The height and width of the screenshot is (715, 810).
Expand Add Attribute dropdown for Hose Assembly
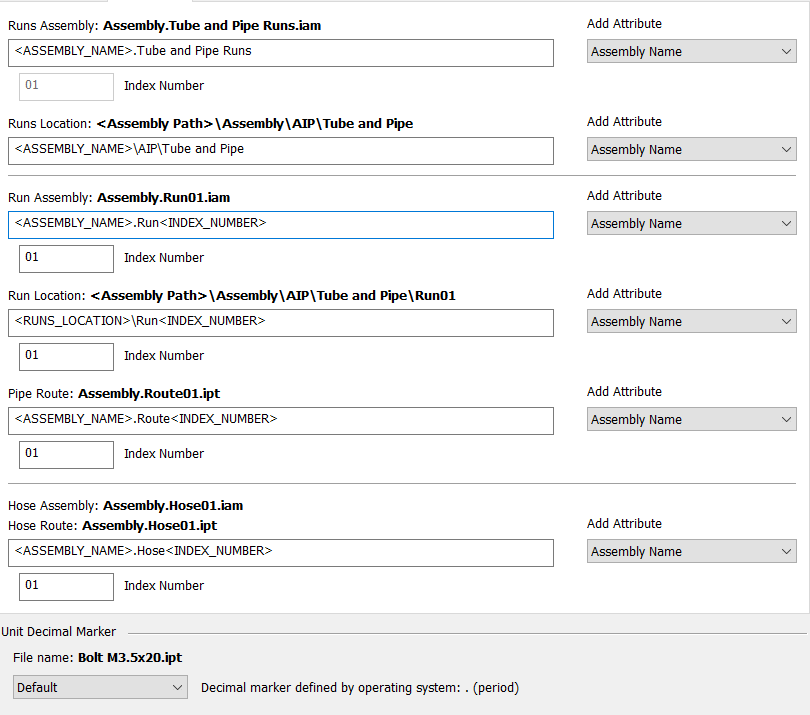(x=691, y=552)
